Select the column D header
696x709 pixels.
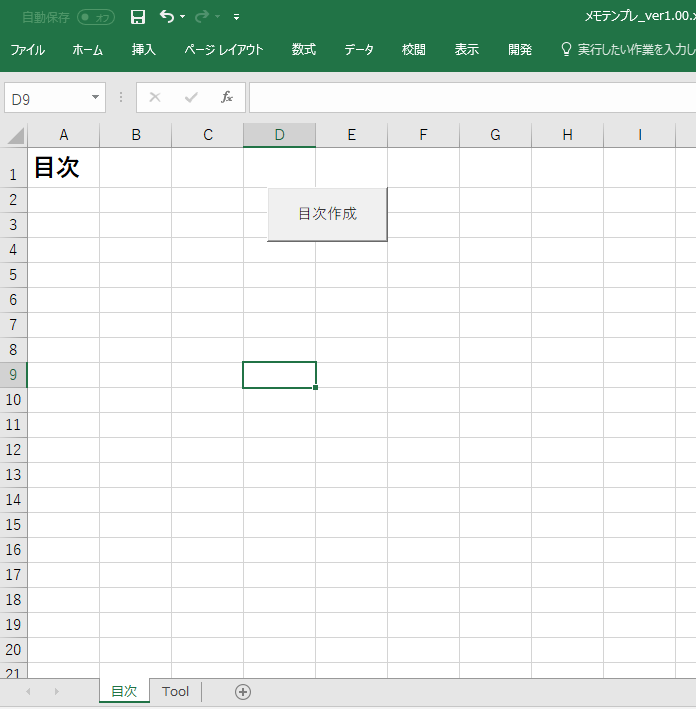279,135
